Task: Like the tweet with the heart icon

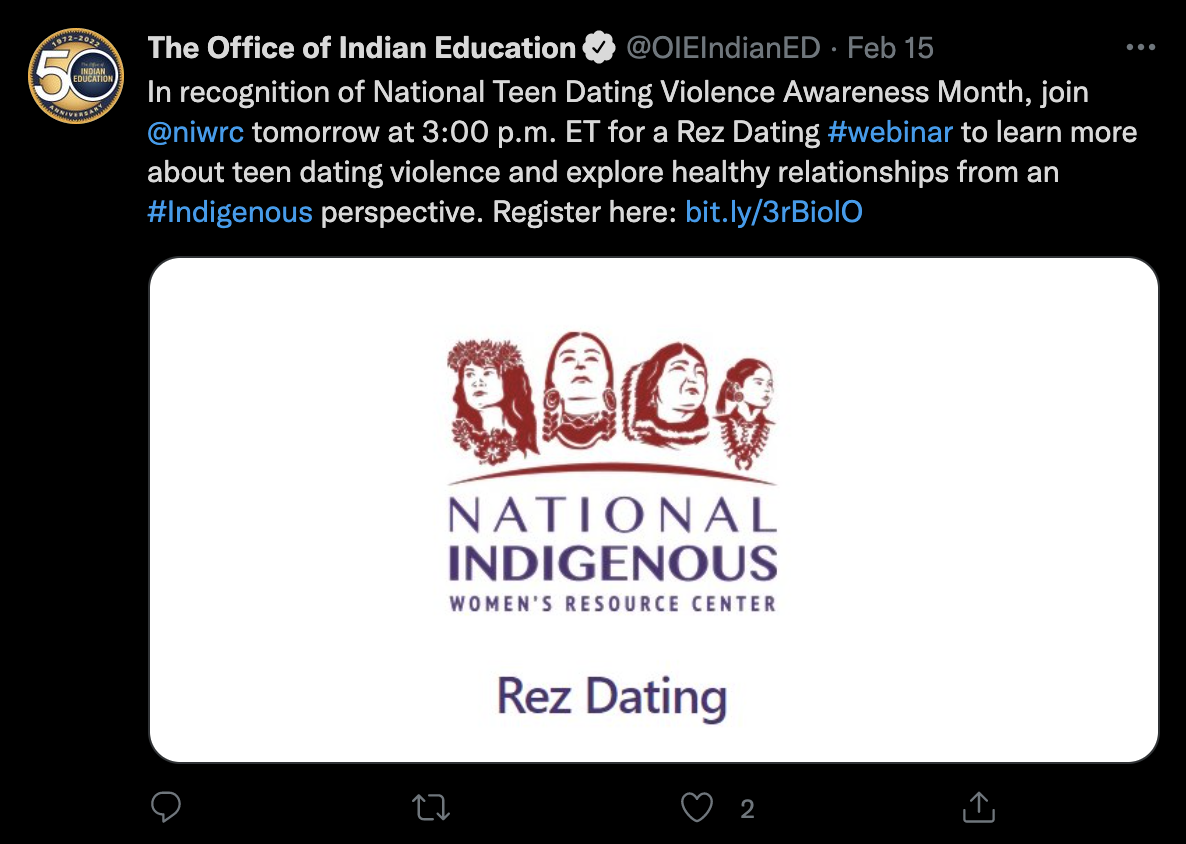Action: [697, 807]
